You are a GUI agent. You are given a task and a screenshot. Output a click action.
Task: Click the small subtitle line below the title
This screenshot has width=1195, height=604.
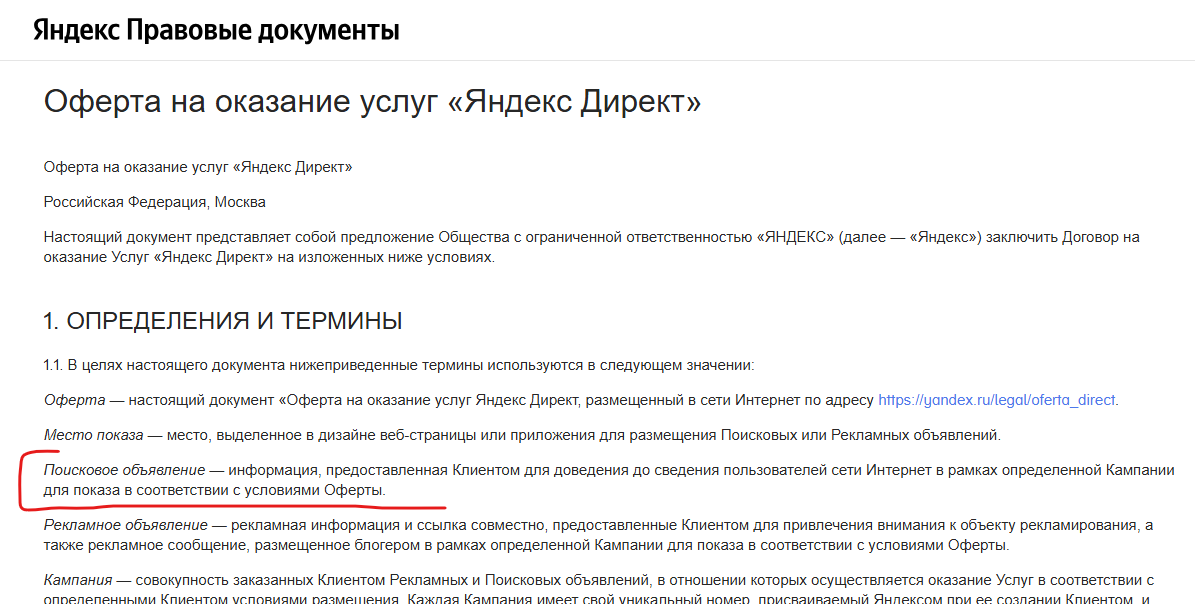[198, 167]
